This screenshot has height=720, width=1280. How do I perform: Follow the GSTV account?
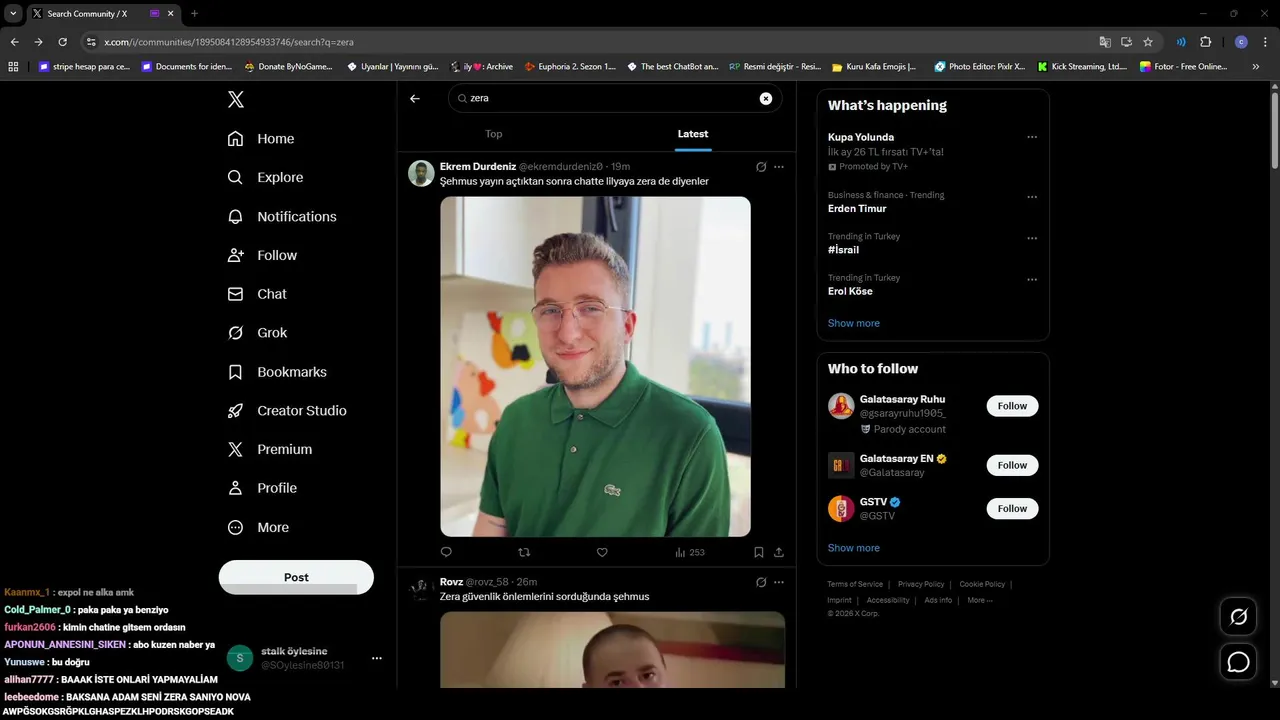1012,509
